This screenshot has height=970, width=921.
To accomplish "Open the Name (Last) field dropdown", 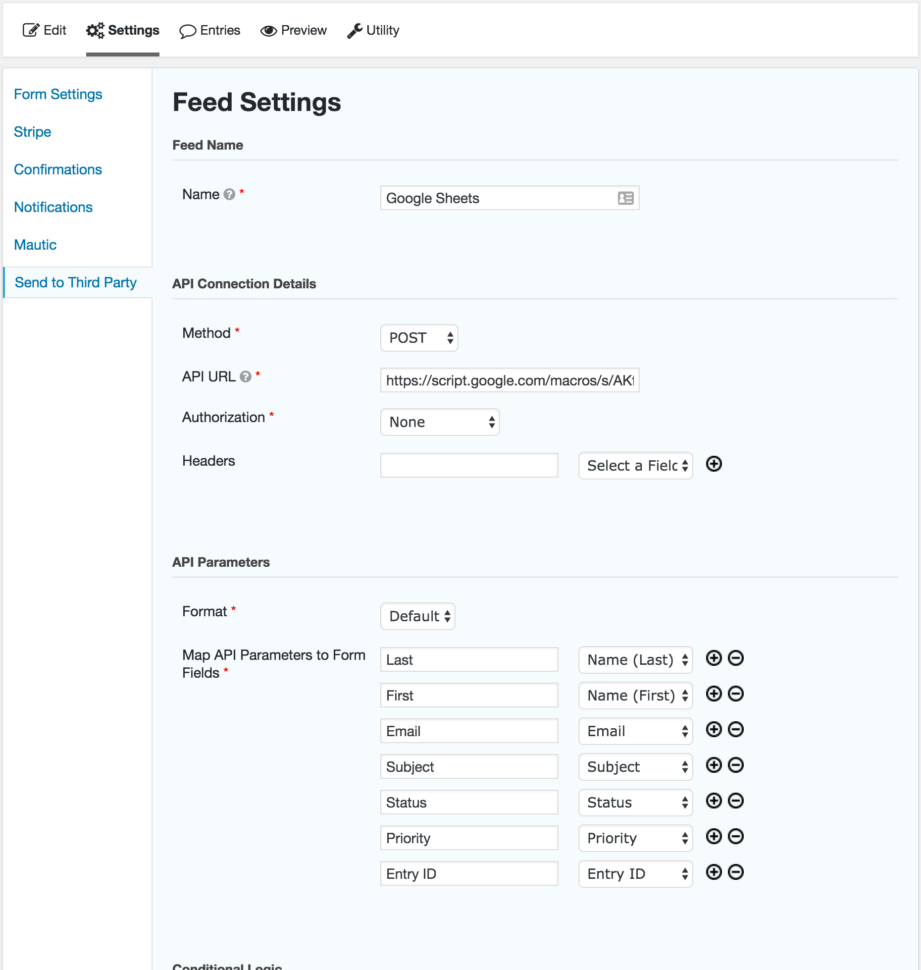I will click(x=635, y=660).
